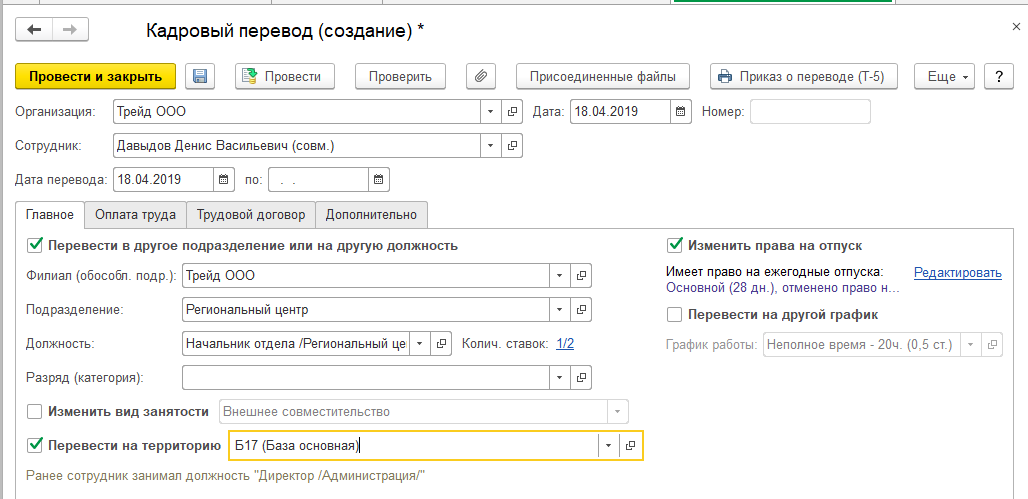Click into the Номер input field
1028x499 pixels.
coord(810,111)
